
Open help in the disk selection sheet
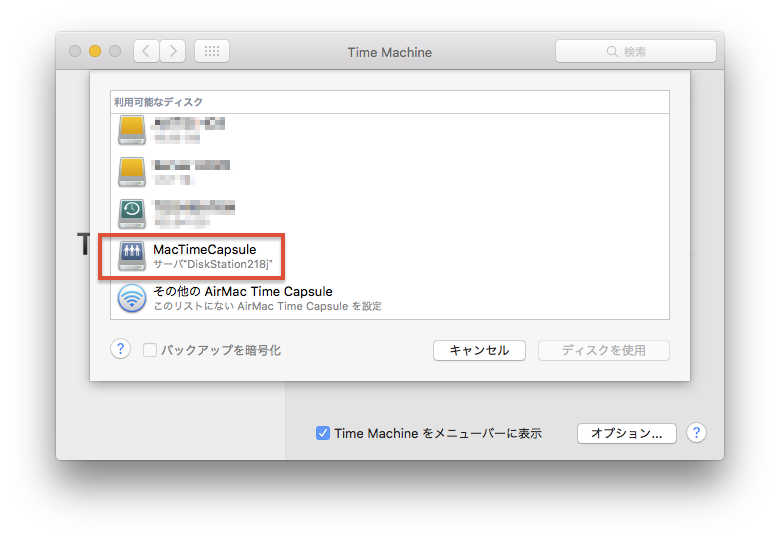120,349
